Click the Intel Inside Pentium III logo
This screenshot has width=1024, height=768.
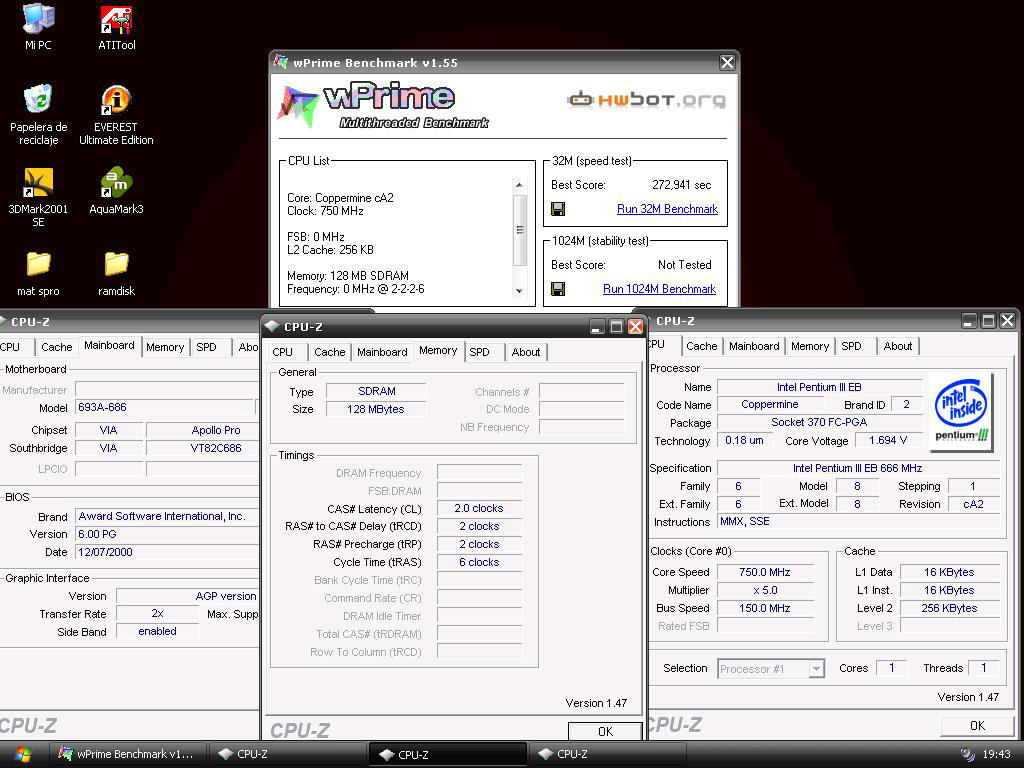tap(961, 411)
